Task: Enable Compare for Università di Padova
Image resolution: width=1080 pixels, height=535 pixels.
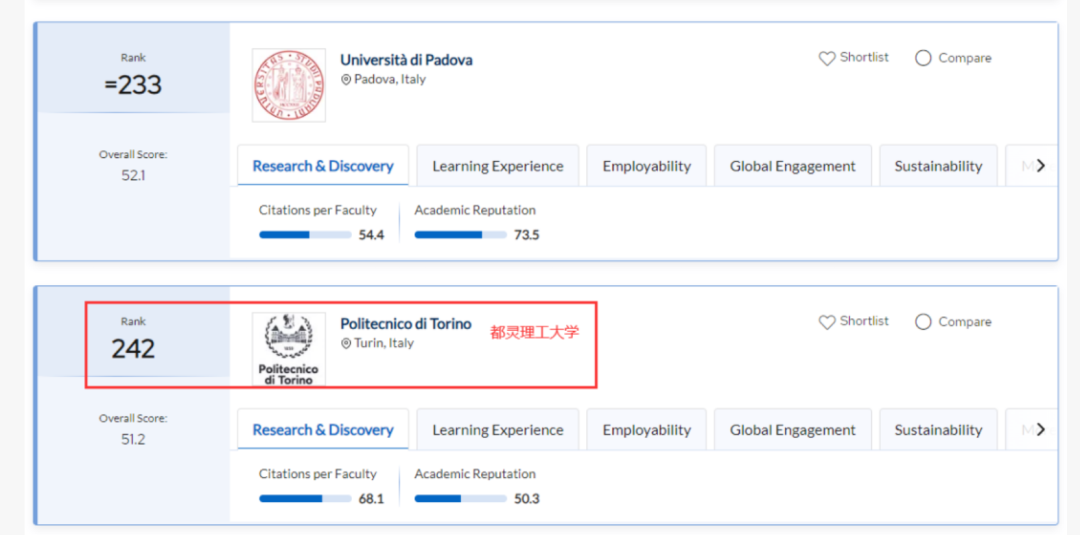Action: [923, 59]
